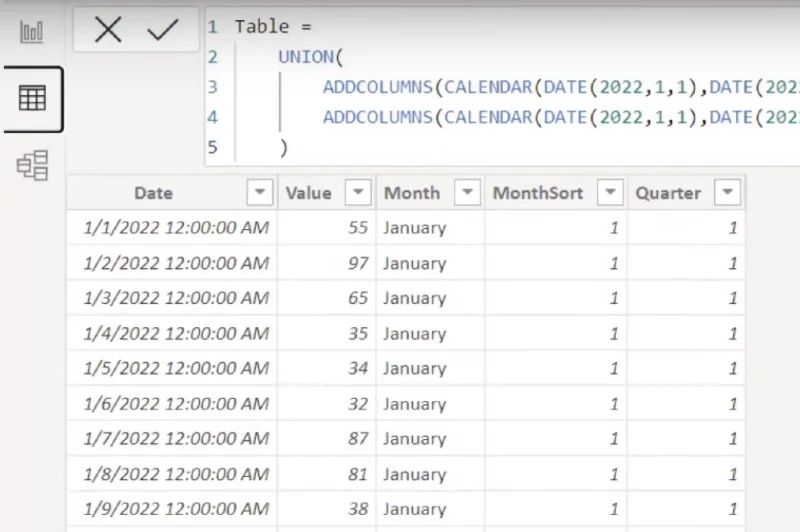Select the MonthSort cell in the 1/6/2022 row
This screenshot has height=532, width=800.
[556, 403]
